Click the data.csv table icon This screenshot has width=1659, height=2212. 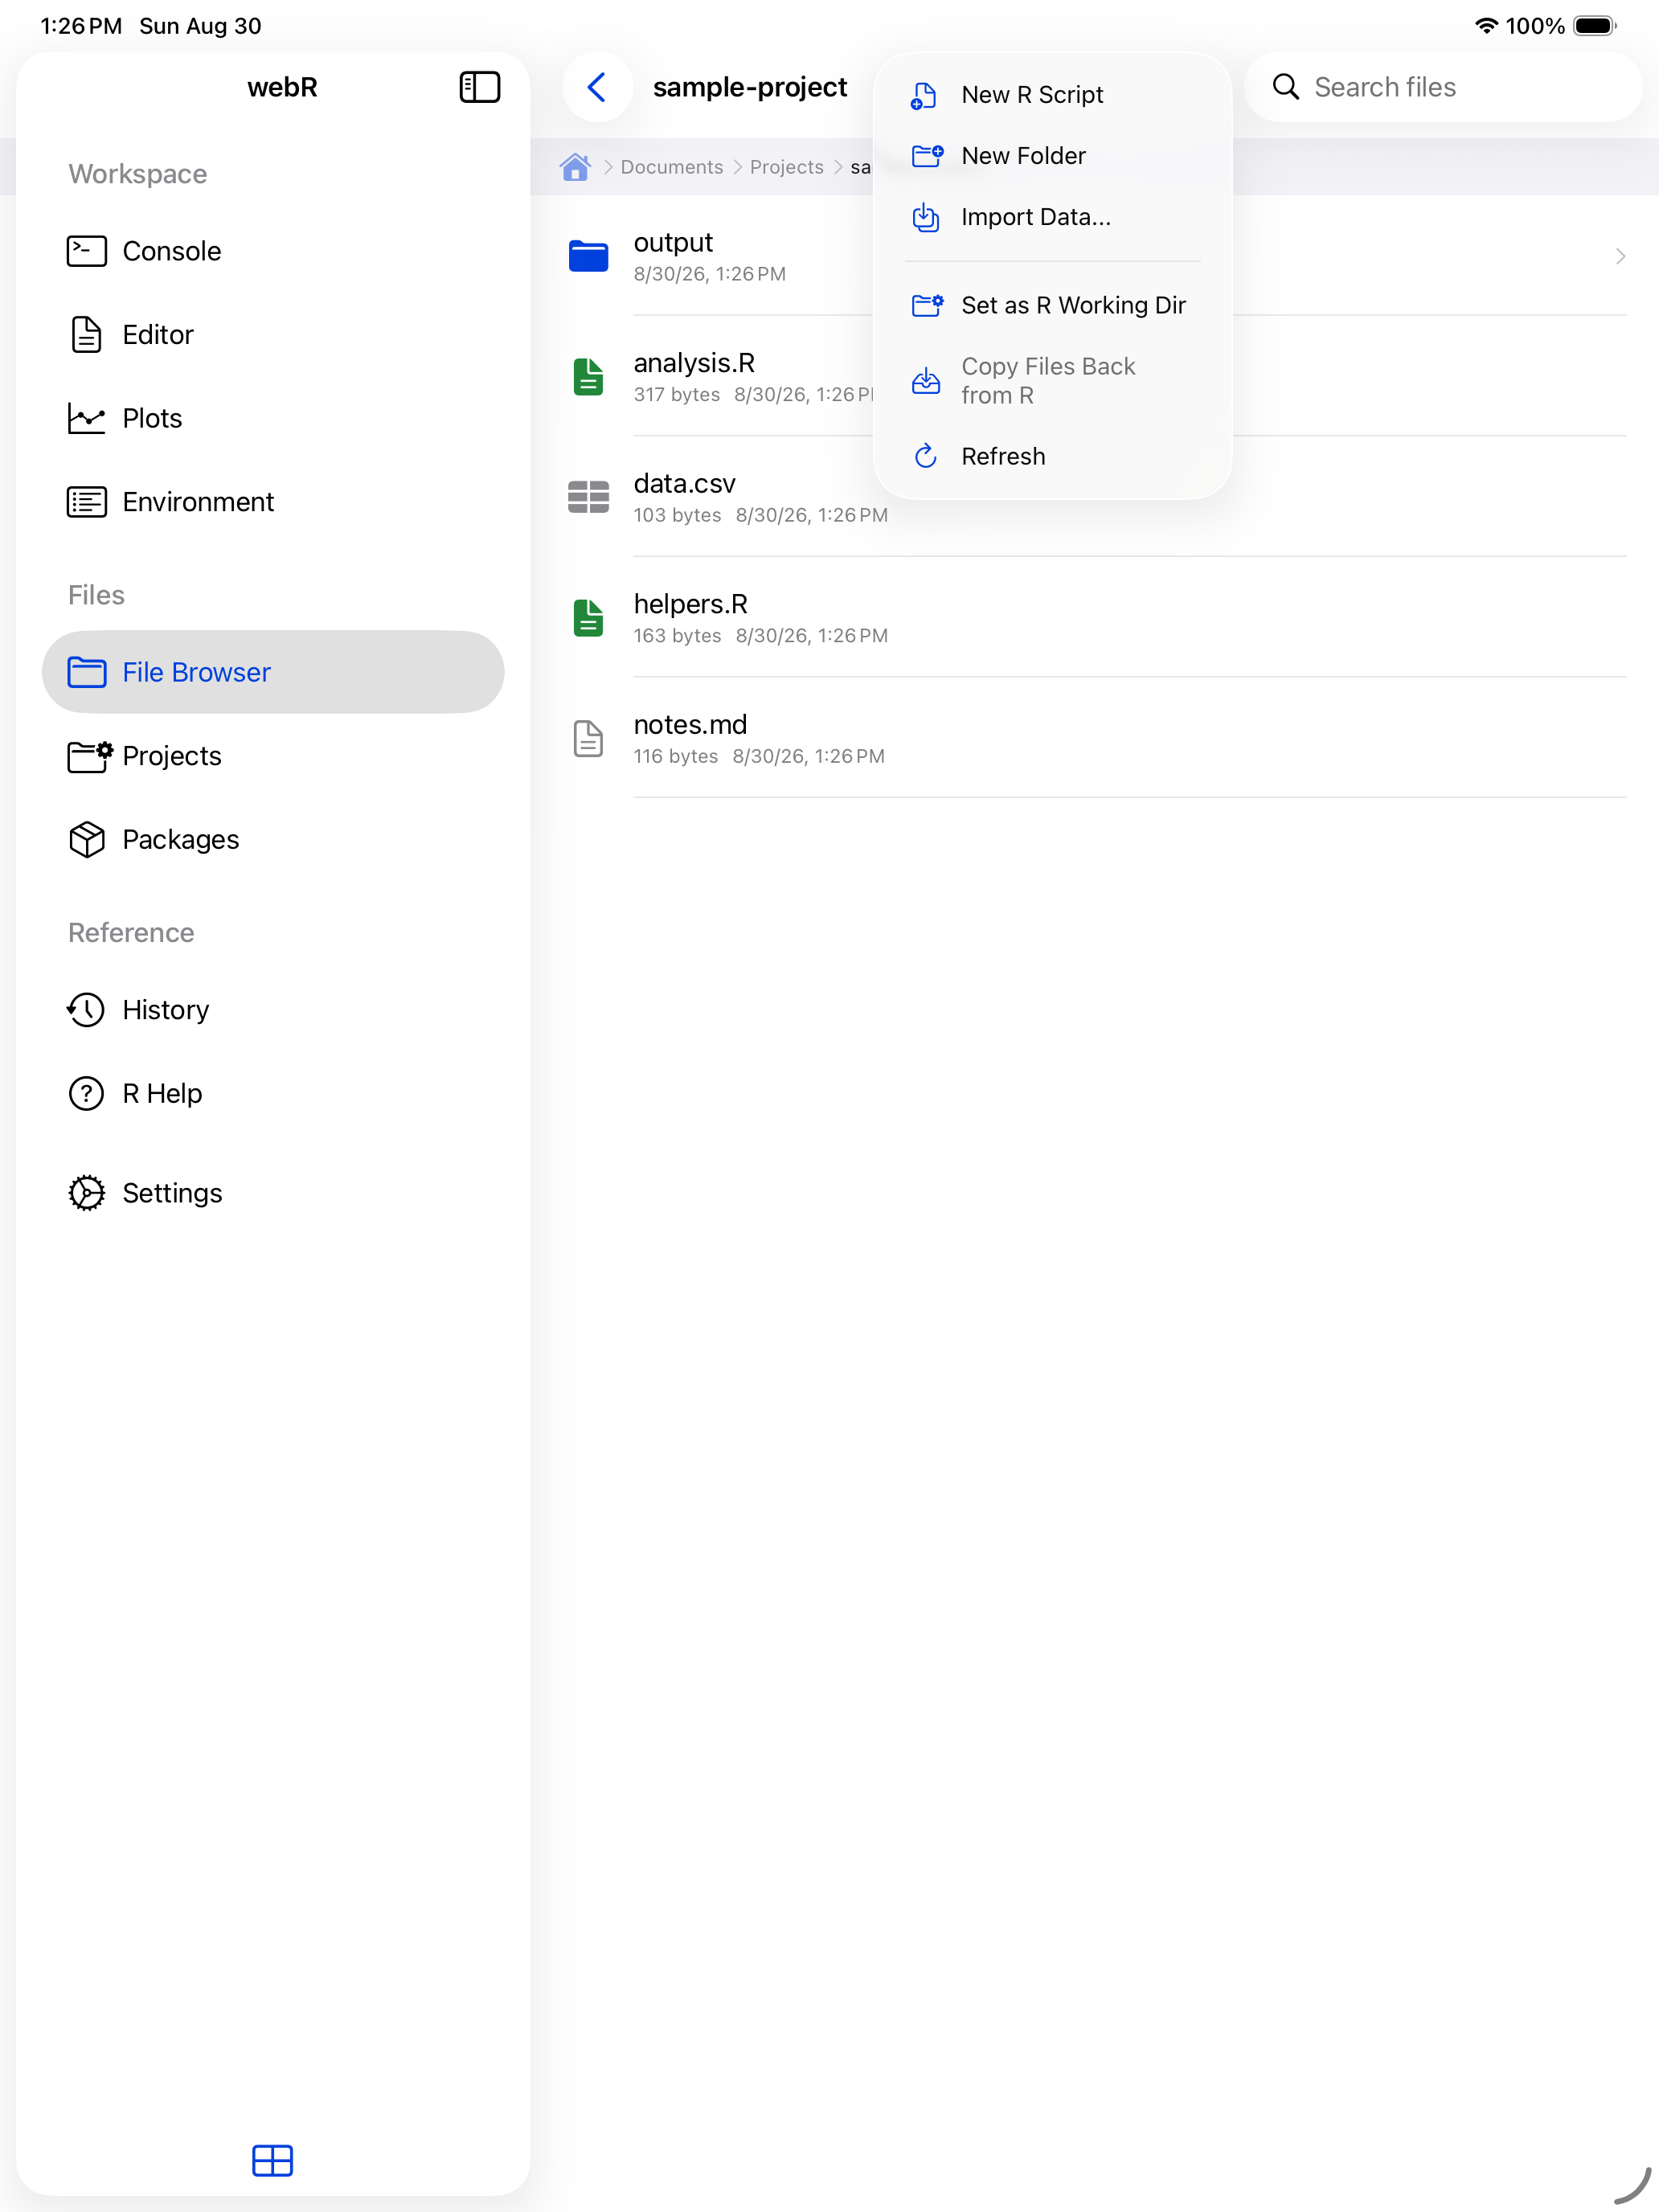(x=588, y=497)
